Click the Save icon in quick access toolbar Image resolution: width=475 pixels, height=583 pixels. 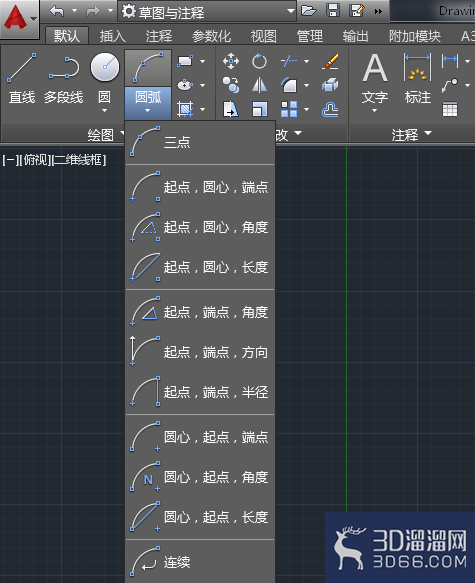coord(333,10)
